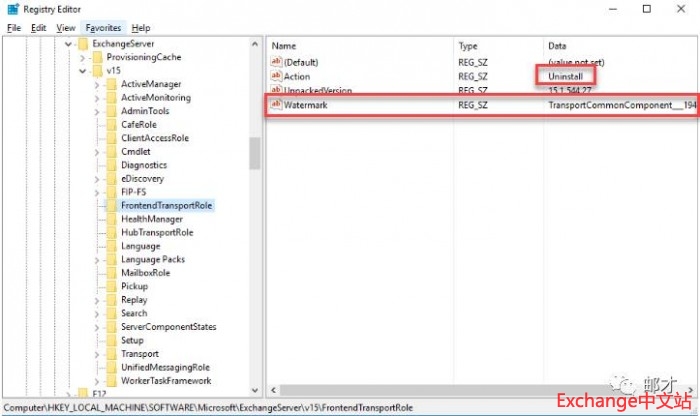This screenshot has width=700, height=416.
Task: Click the Registry Editor app icon in title bar
Action: 11,9
